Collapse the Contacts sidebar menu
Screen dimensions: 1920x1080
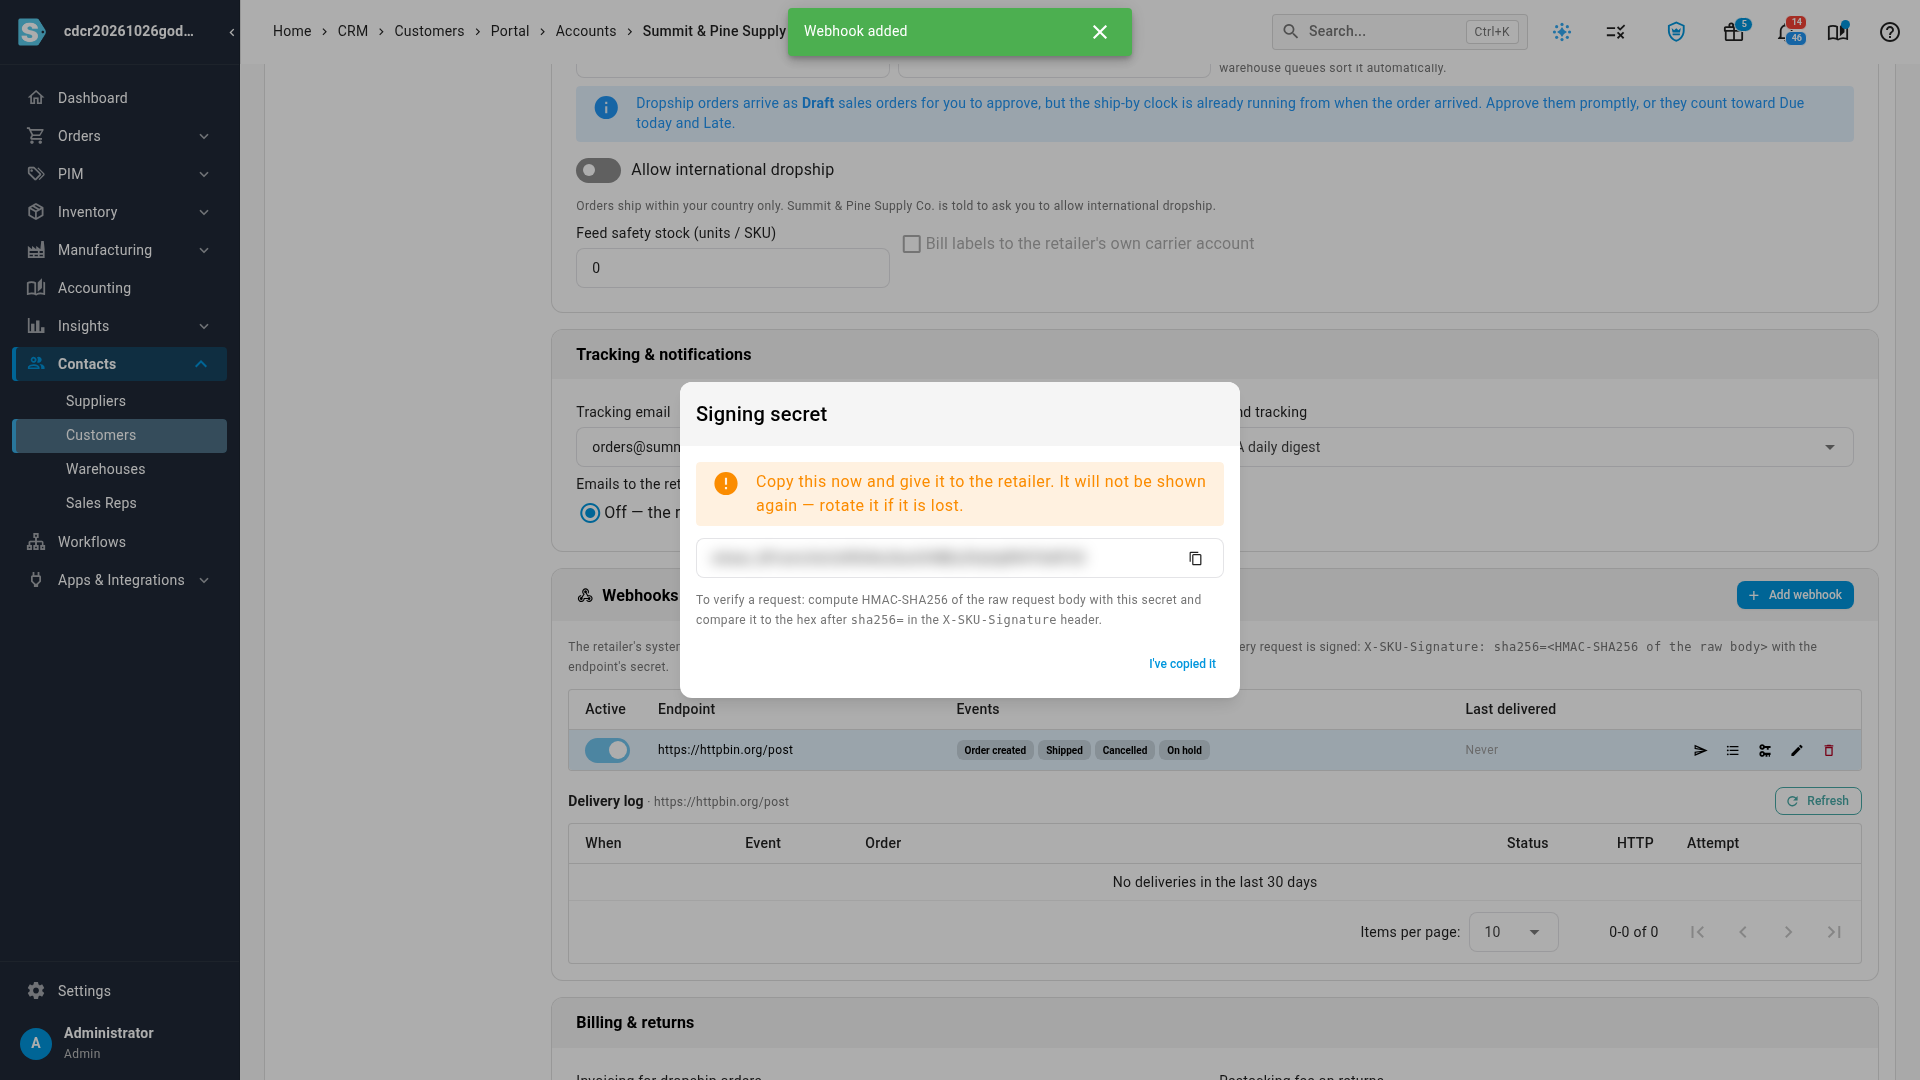120,364
